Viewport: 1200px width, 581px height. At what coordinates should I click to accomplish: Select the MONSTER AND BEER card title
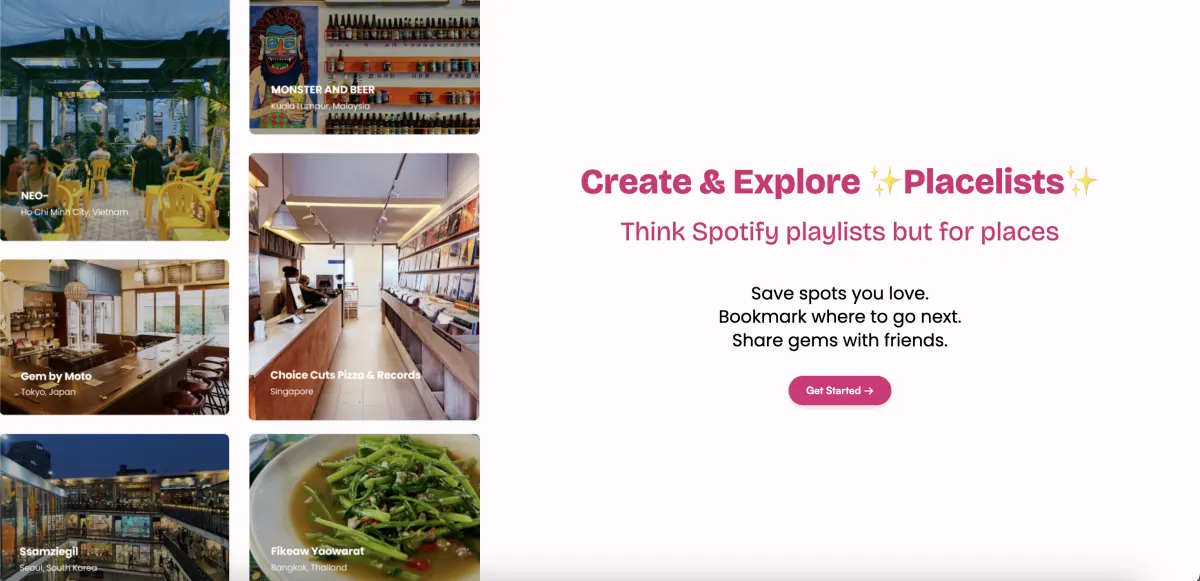323,90
